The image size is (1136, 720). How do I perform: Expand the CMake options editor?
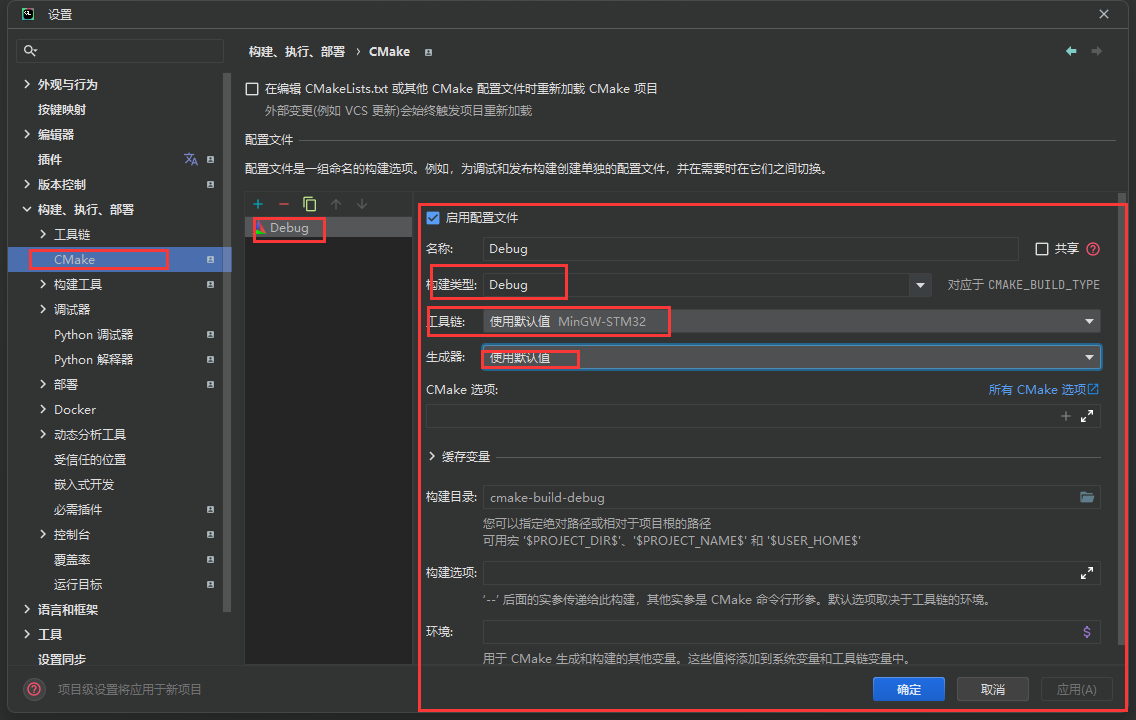pyautogui.click(x=1087, y=416)
